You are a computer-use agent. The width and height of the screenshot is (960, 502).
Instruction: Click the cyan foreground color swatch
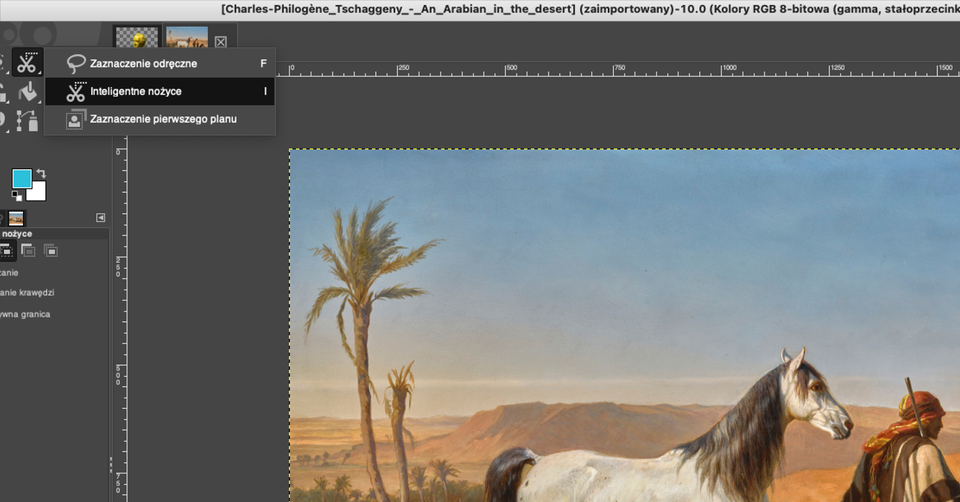tap(21, 179)
